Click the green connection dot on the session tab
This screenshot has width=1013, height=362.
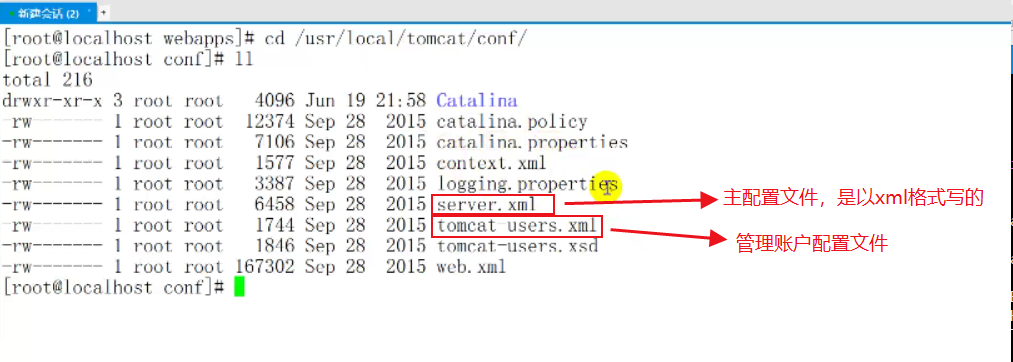point(11,13)
